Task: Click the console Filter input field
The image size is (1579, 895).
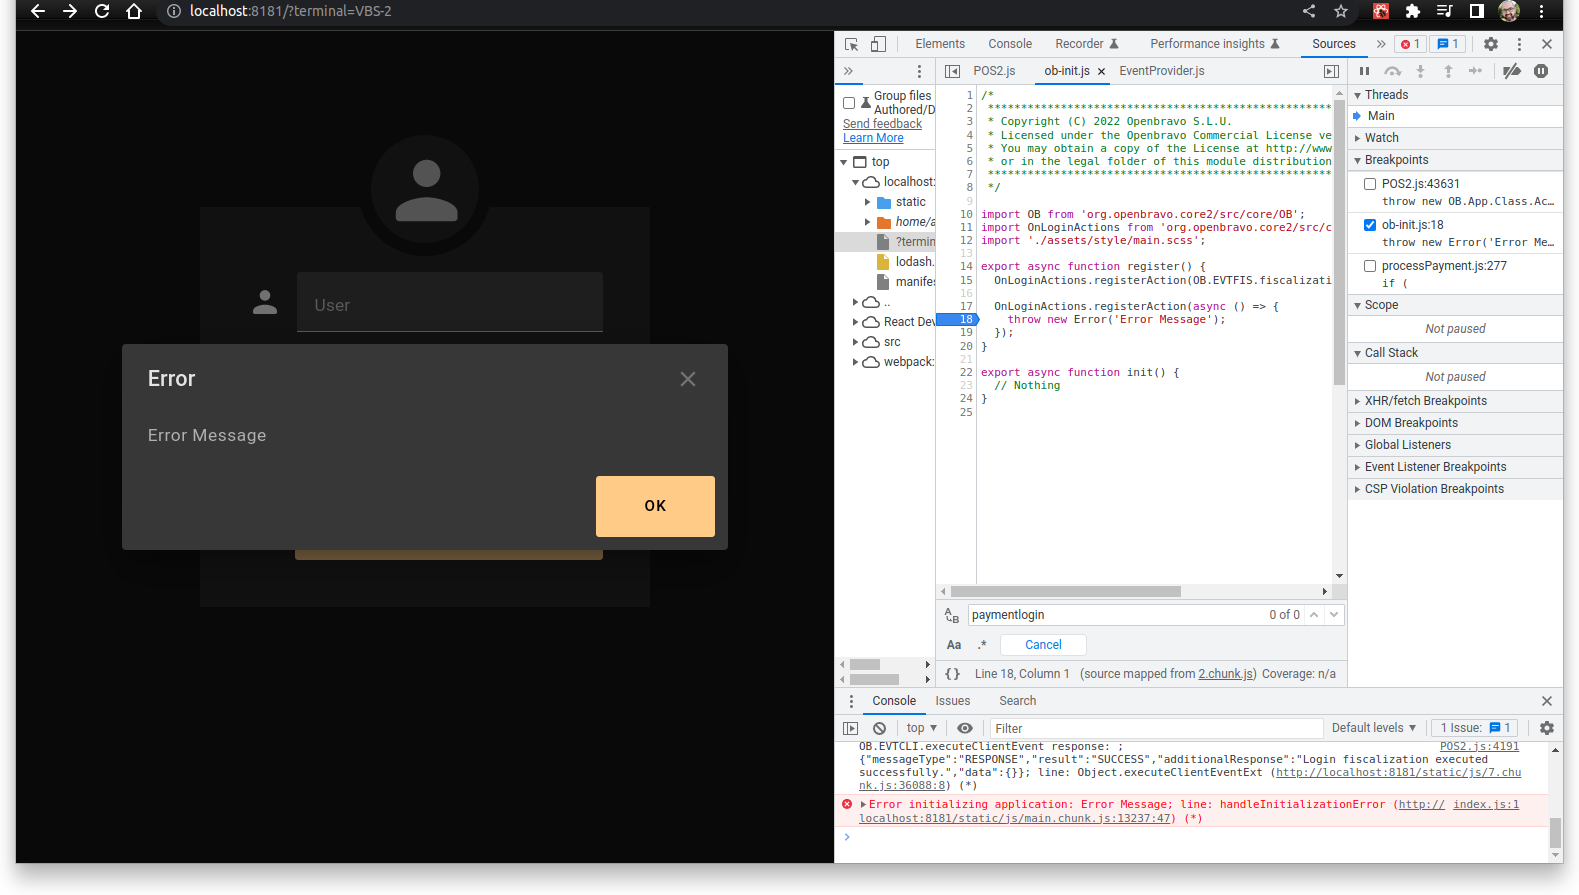Action: tap(1155, 728)
